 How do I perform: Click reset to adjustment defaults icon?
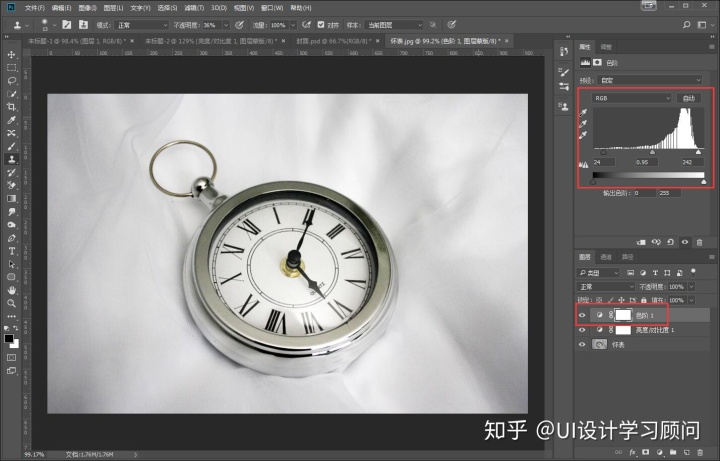coord(670,242)
